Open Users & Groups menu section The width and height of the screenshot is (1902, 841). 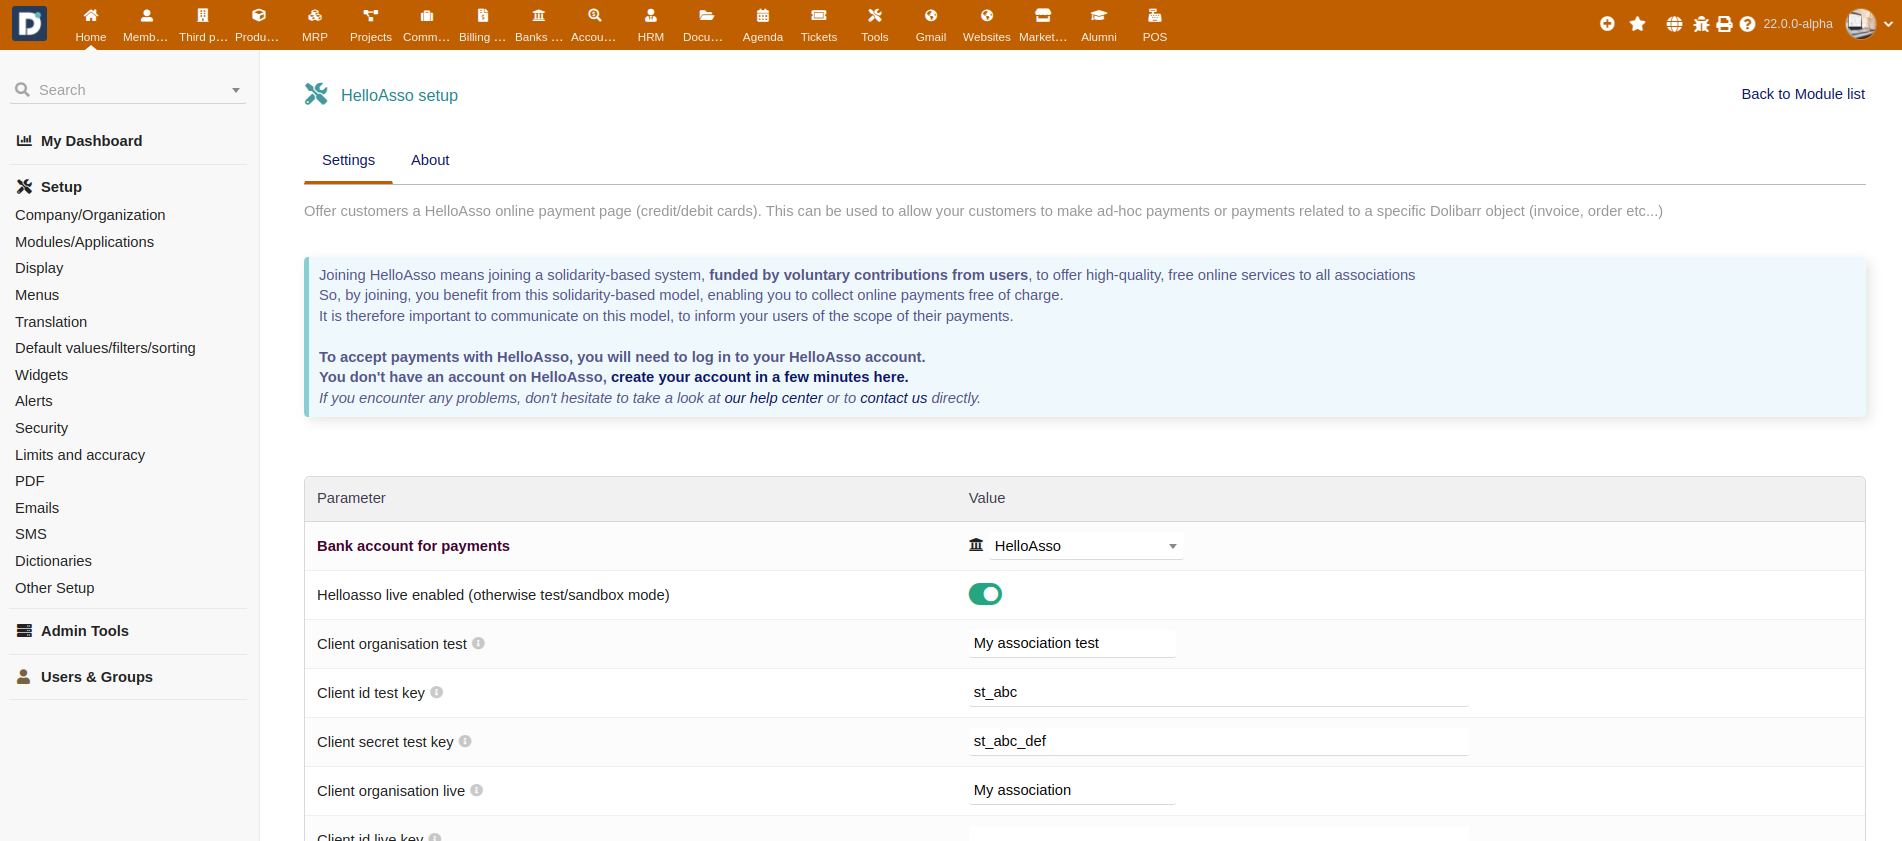tap(96, 677)
